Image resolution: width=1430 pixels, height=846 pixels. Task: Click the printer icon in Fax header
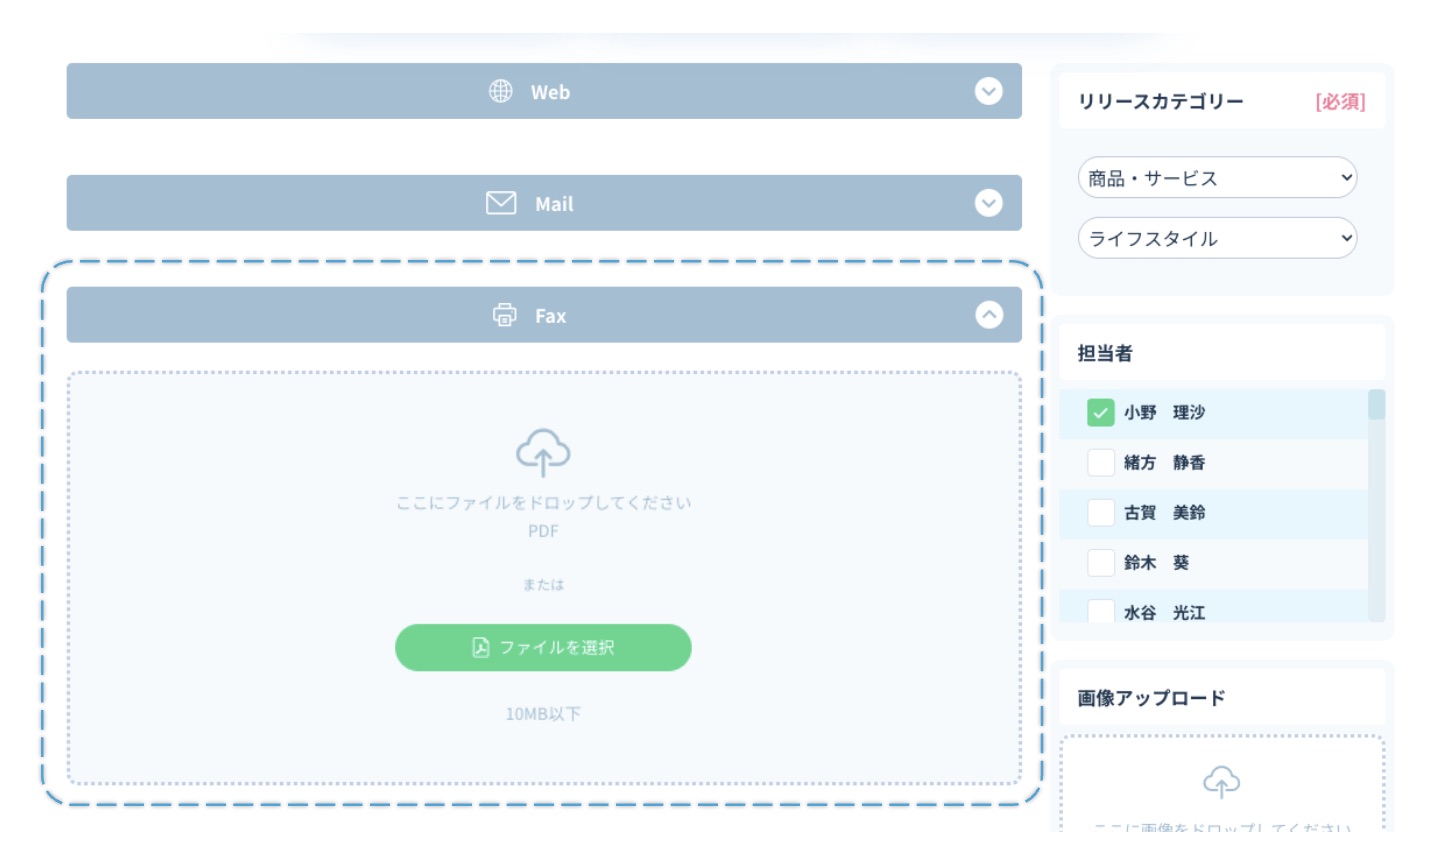coord(504,315)
